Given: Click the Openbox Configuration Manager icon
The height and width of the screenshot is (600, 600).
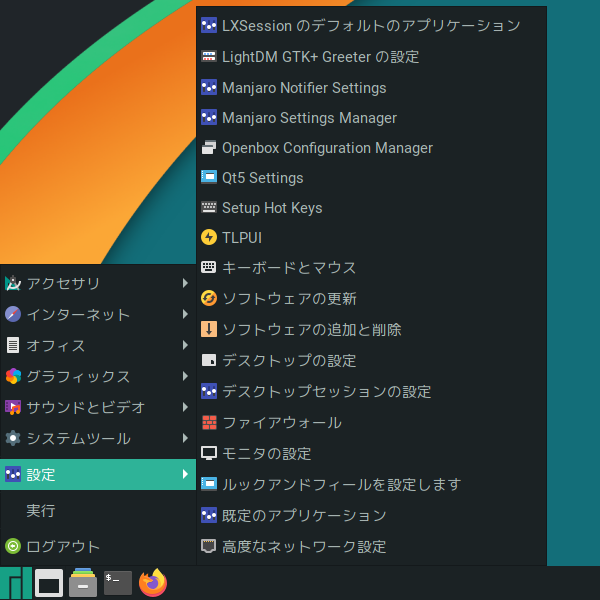Looking at the screenshot, I should pos(209,148).
